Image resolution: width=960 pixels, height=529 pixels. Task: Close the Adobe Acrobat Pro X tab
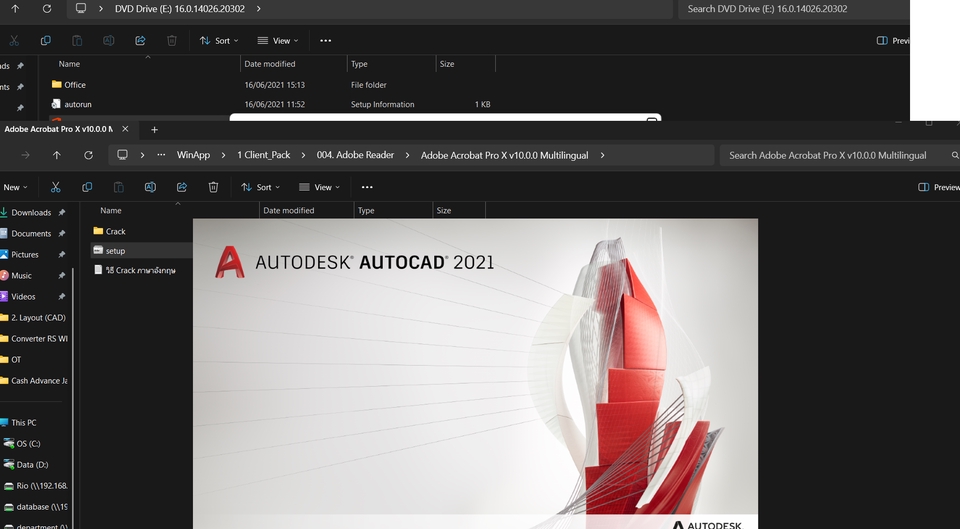tap(125, 129)
